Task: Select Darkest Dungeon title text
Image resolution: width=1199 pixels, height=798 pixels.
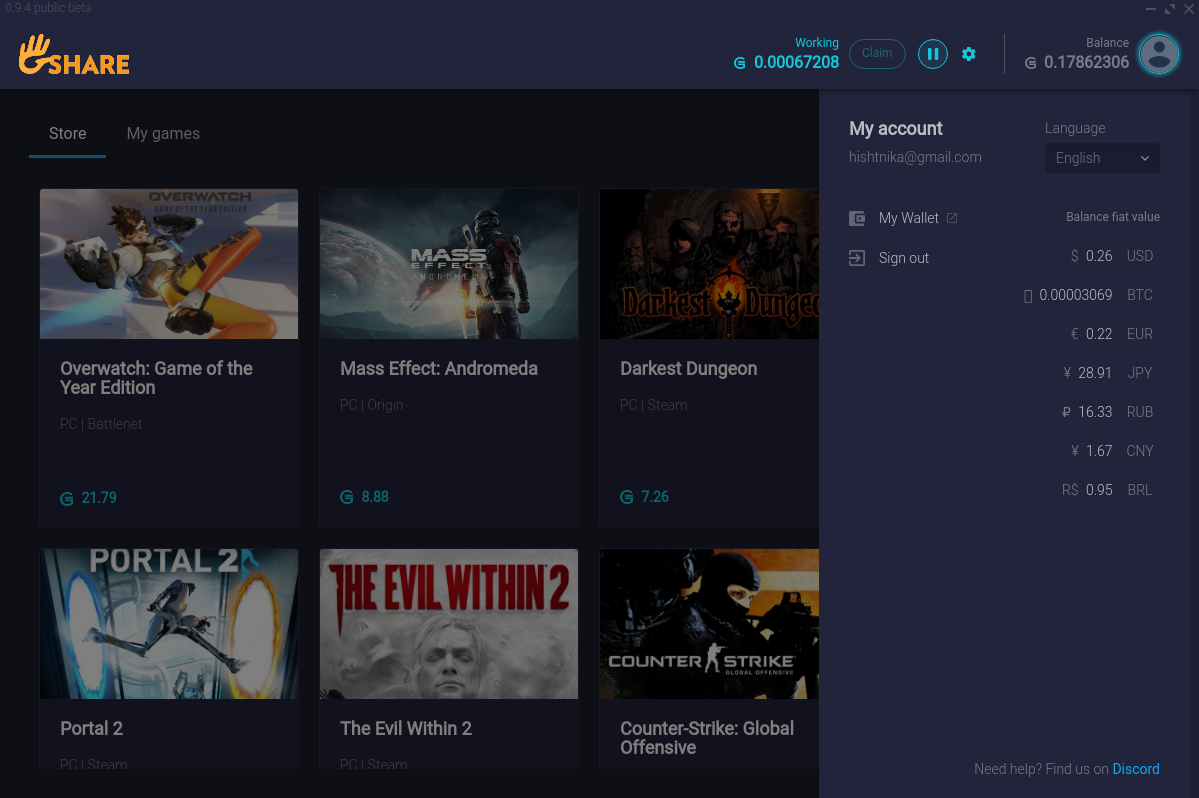Action: click(x=688, y=368)
